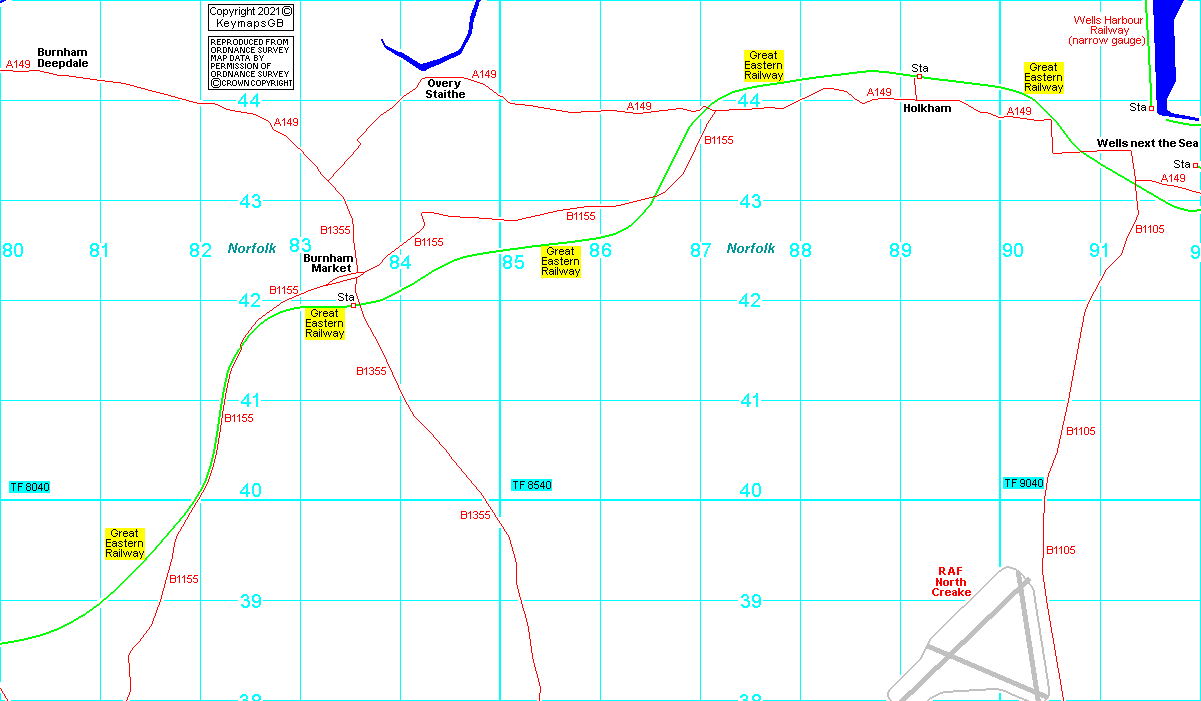Click the Wells next the Sea label
The width and height of the screenshot is (1201, 701).
click(1147, 143)
